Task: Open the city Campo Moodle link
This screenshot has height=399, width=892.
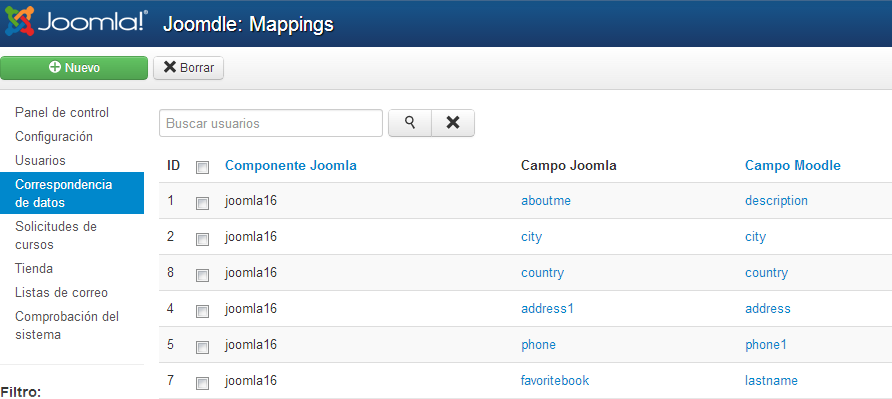Action: [x=755, y=237]
